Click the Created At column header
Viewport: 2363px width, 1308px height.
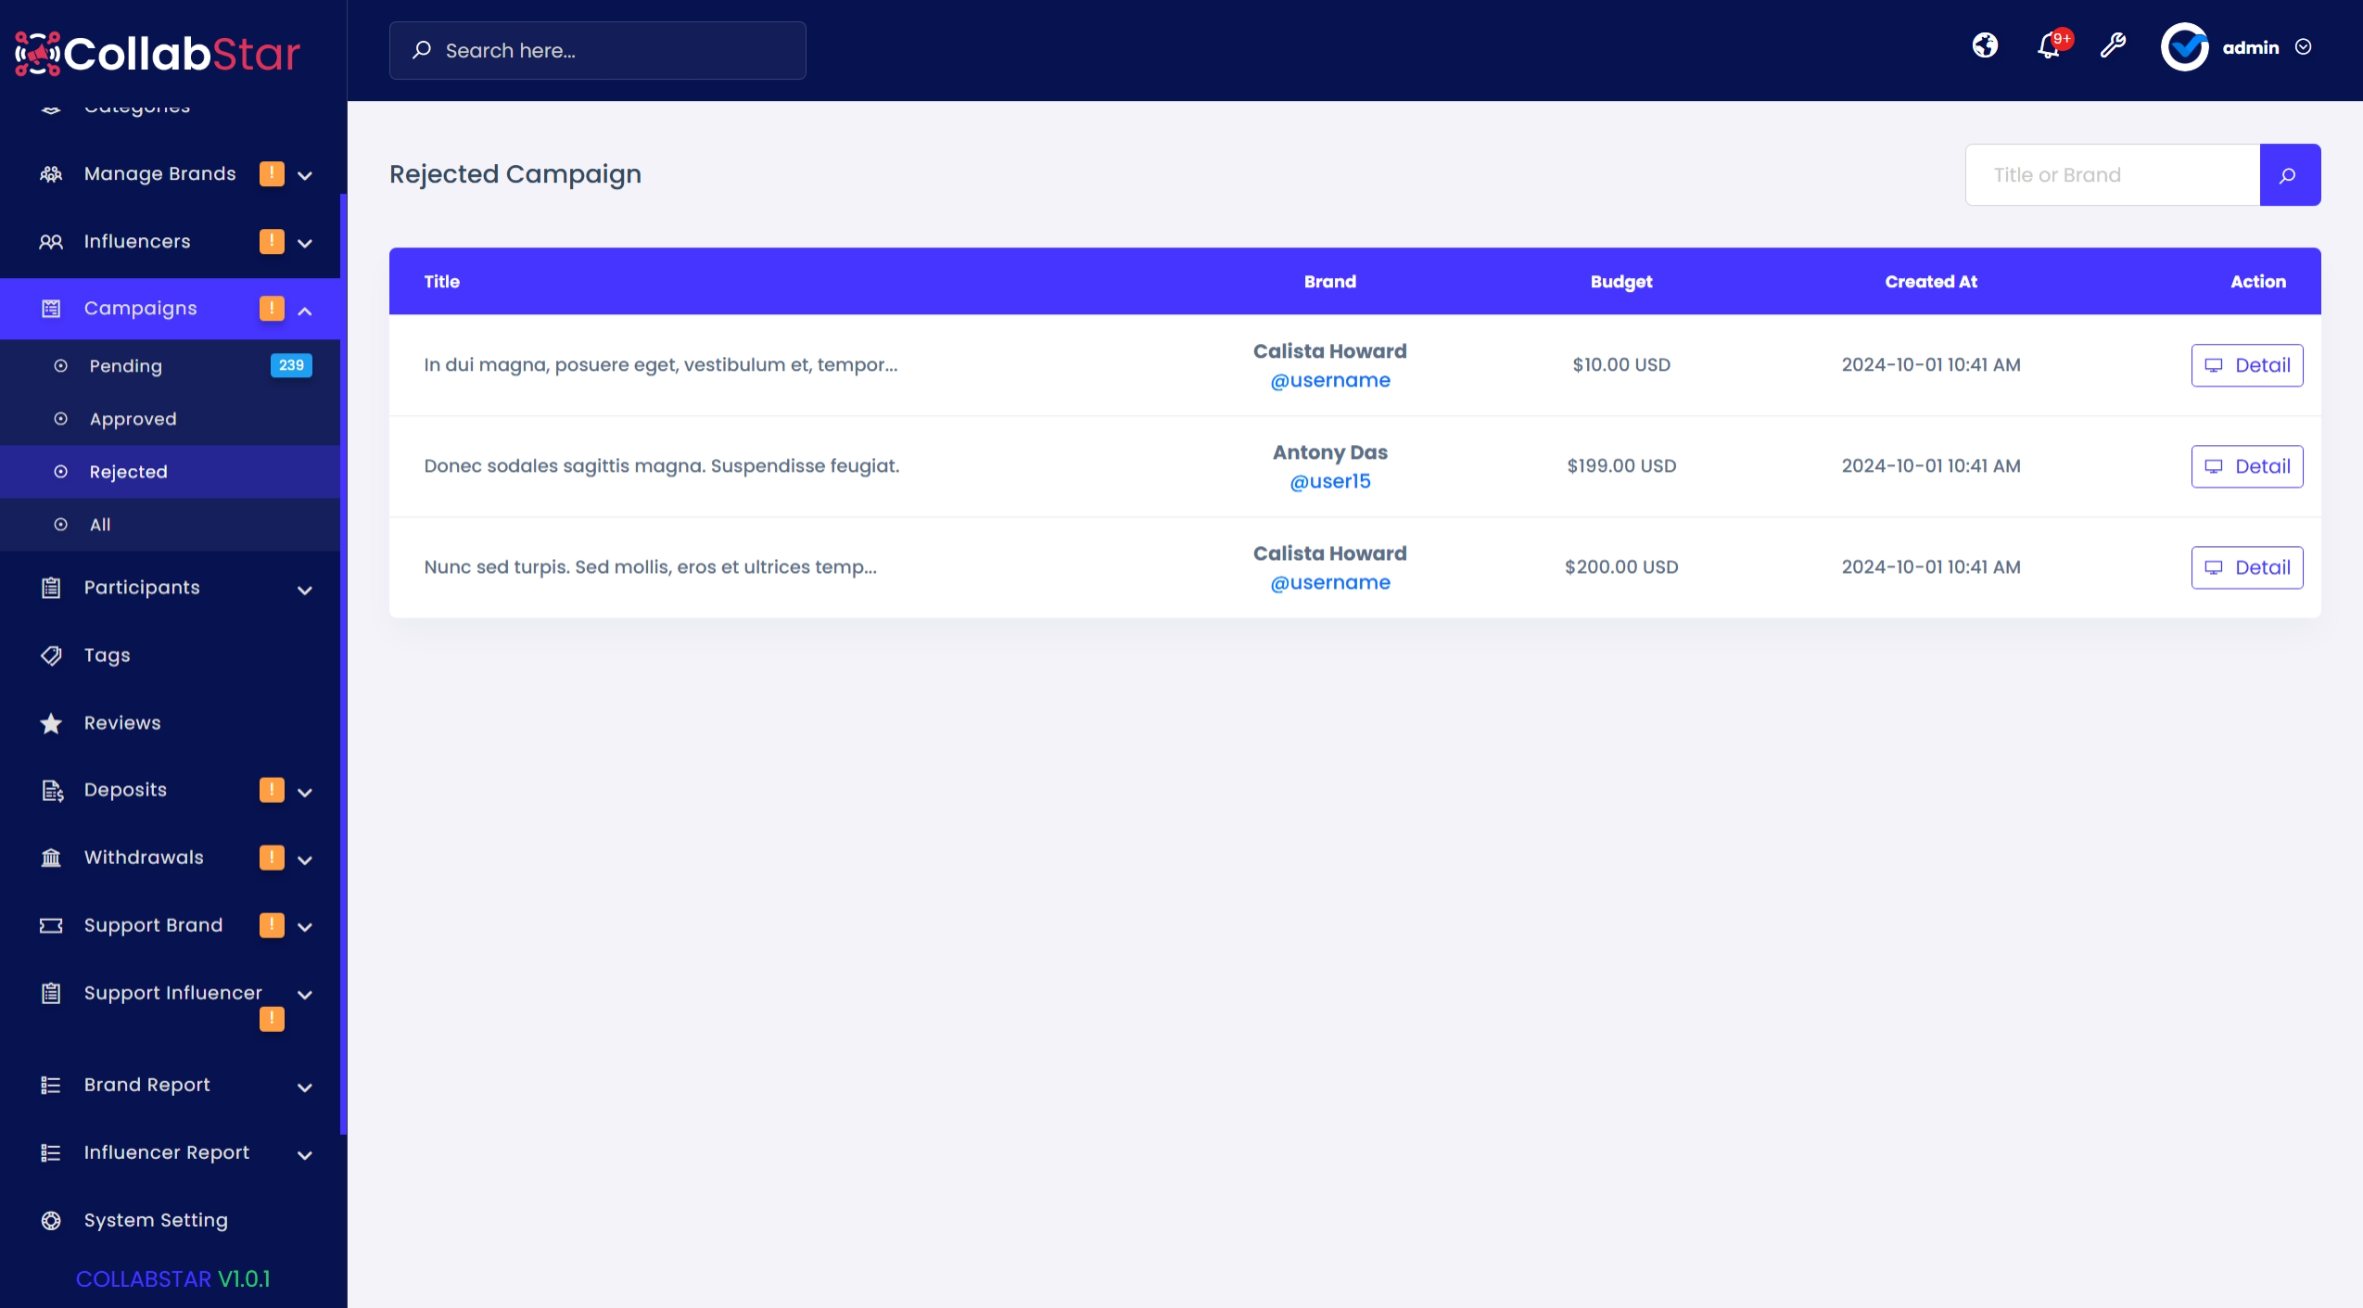click(x=1930, y=282)
